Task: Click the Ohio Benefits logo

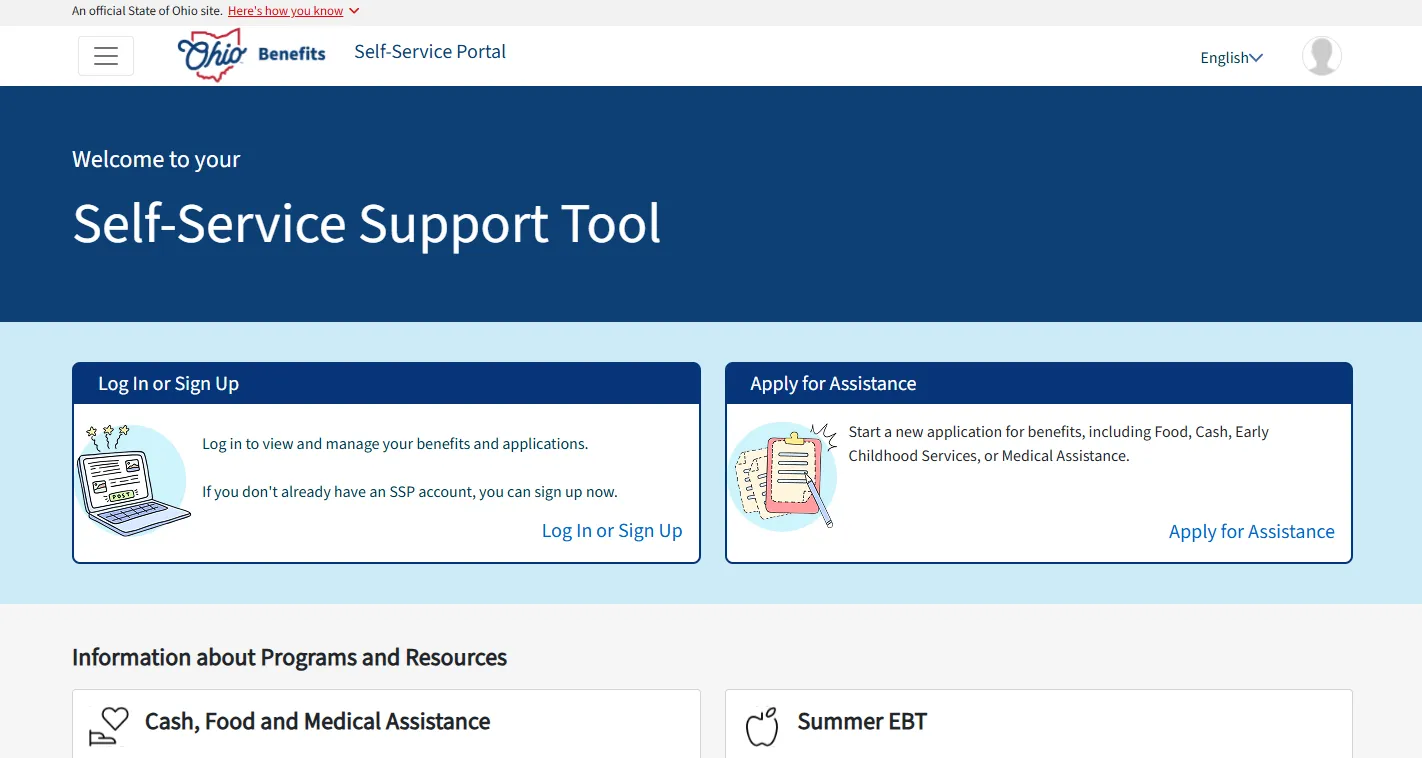Action: [252, 54]
